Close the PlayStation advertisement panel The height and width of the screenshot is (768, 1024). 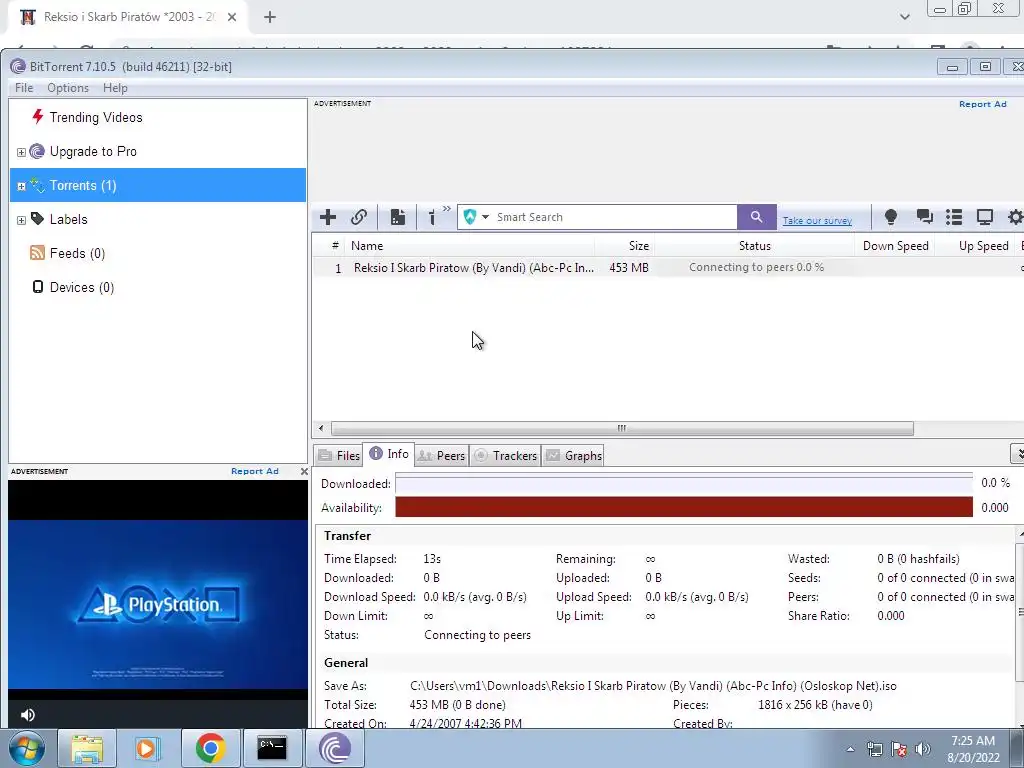point(304,471)
